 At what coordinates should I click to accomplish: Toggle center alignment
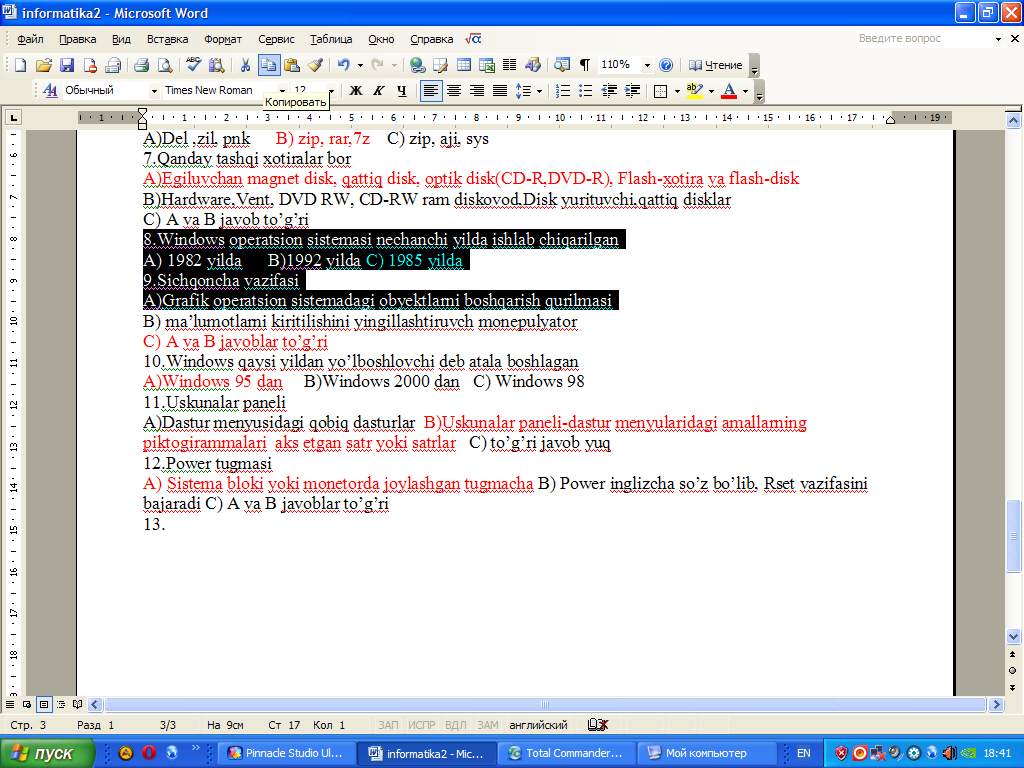453,91
